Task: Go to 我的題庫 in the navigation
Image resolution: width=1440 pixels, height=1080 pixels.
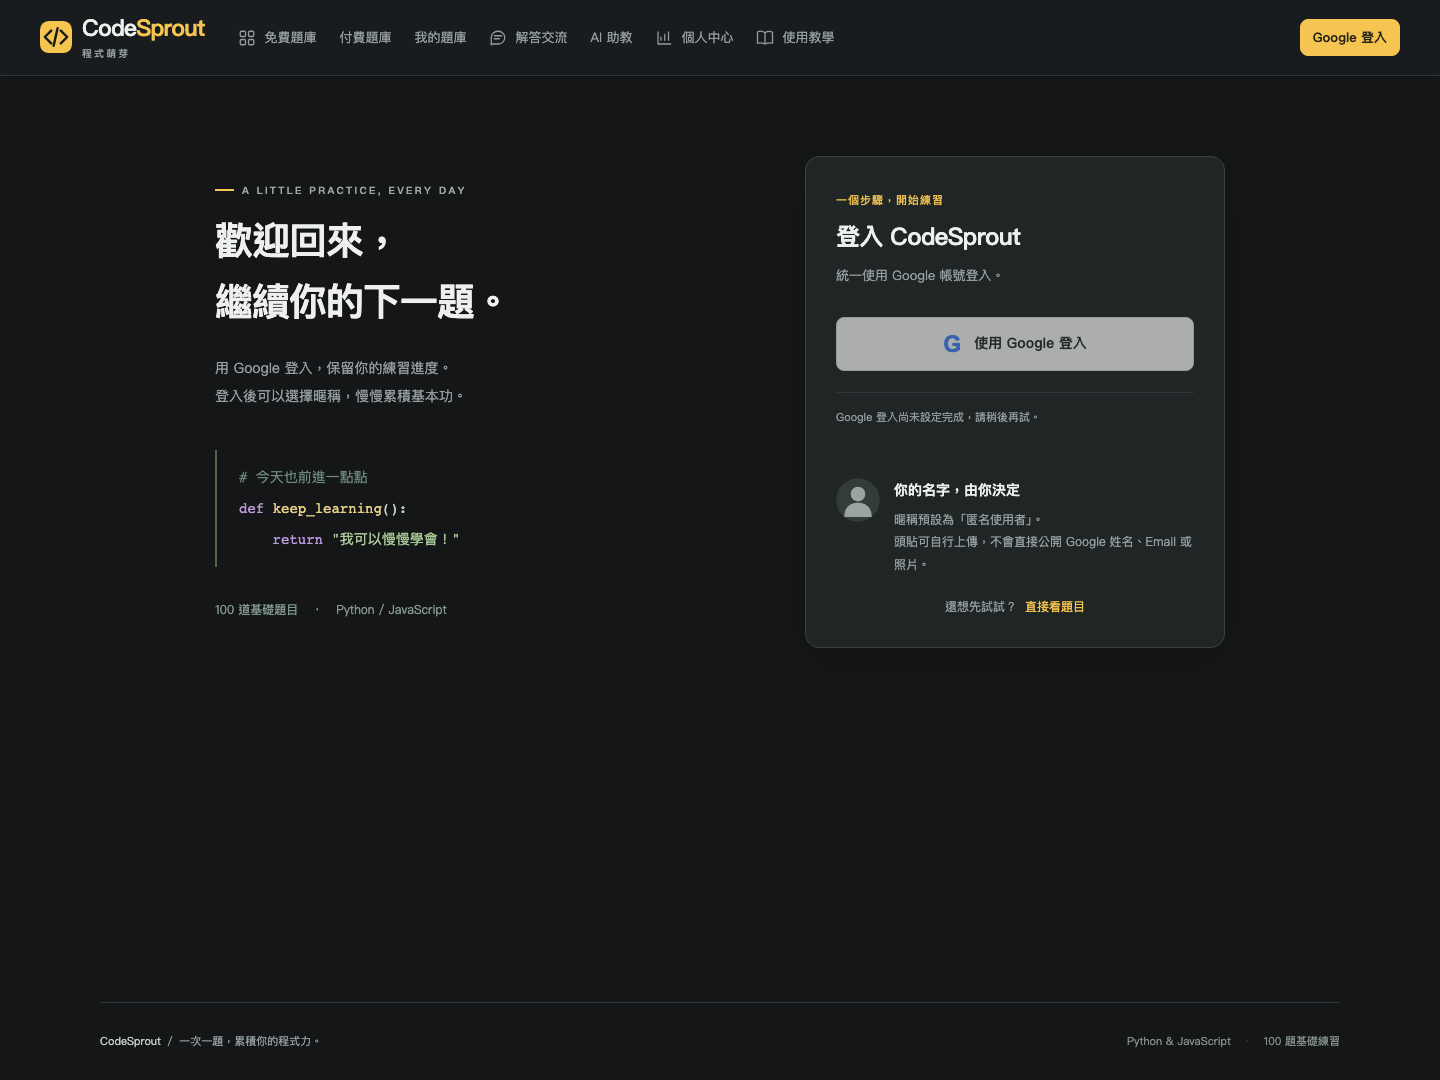Action: (x=440, y=38)
